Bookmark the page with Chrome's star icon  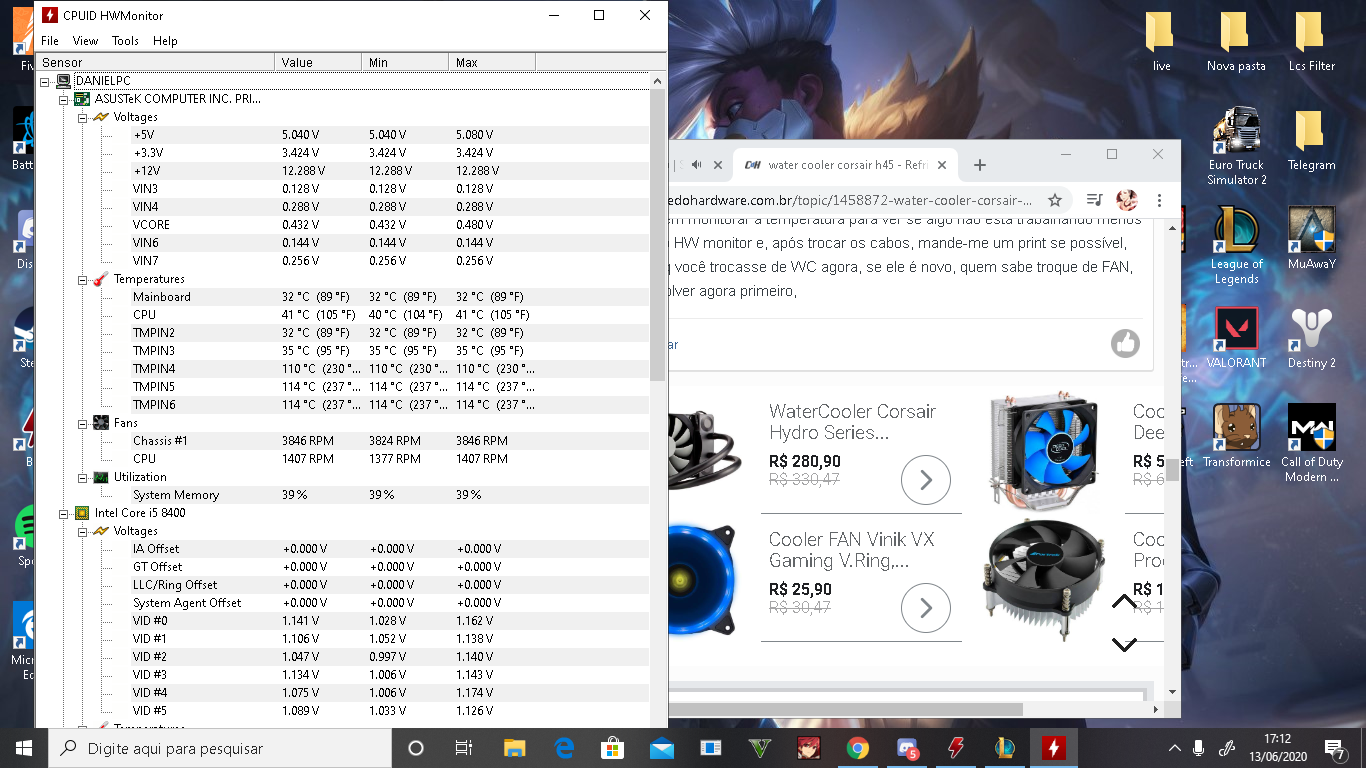[x=1054, y=200]
